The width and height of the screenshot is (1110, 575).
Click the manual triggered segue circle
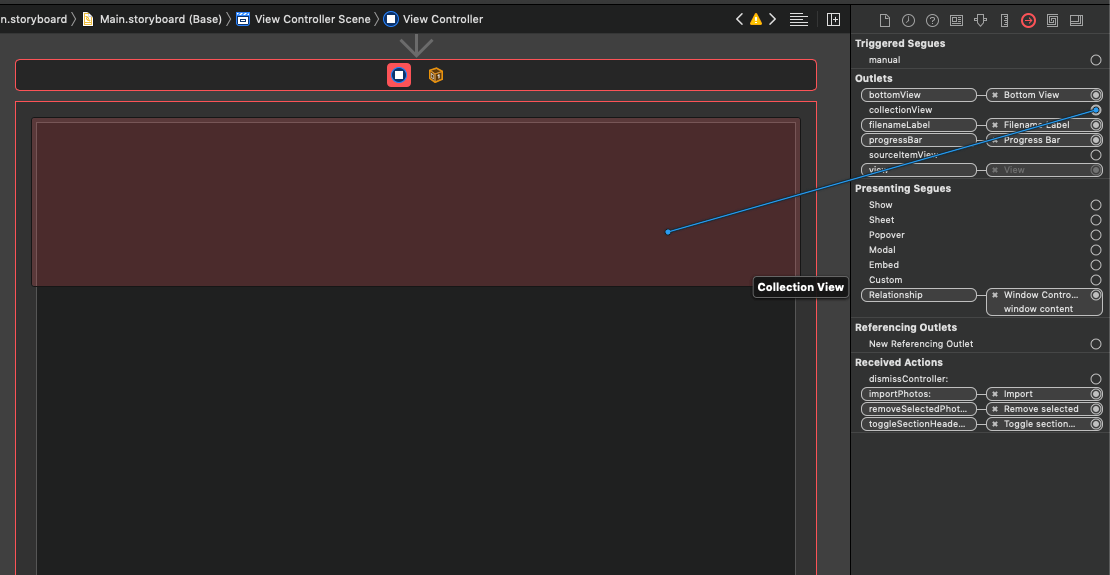click(1096, 60)
